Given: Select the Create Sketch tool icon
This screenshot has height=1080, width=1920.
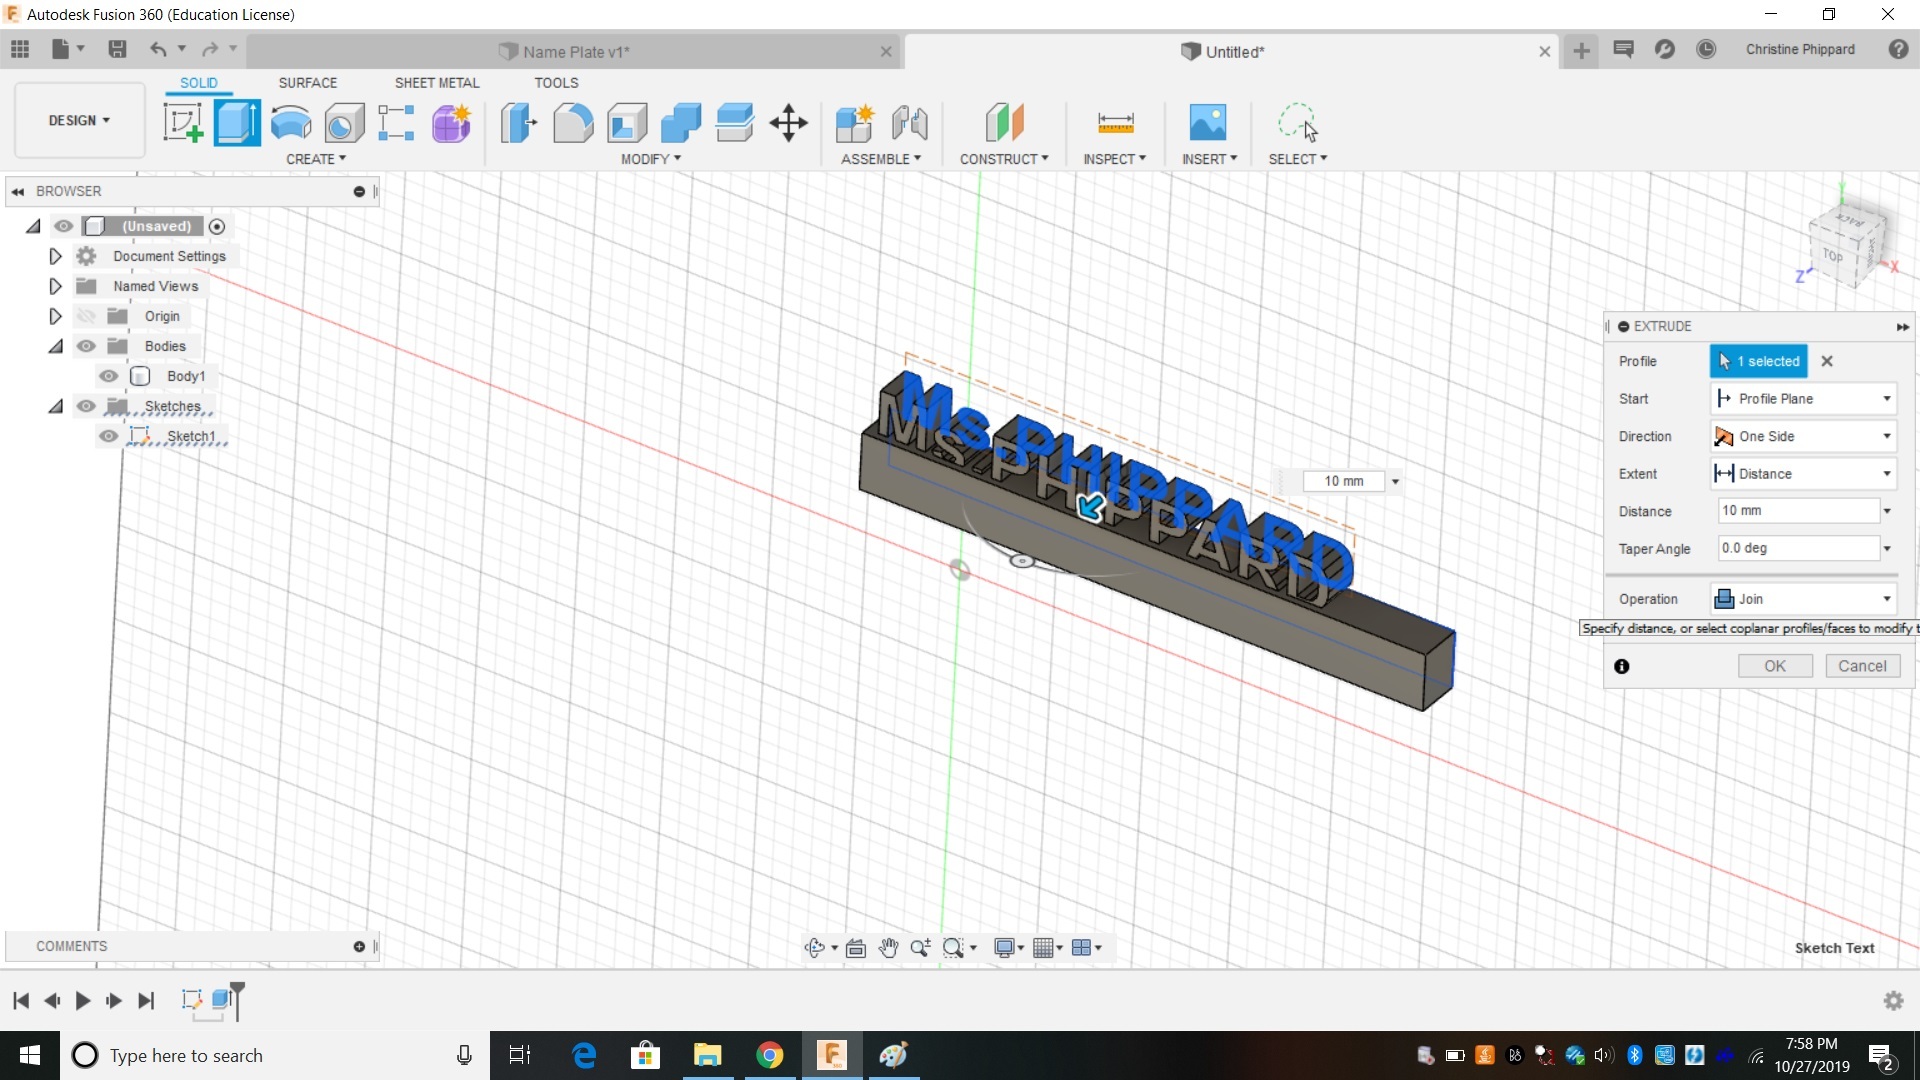Looking at the screenshot, I should coord(183,123).
